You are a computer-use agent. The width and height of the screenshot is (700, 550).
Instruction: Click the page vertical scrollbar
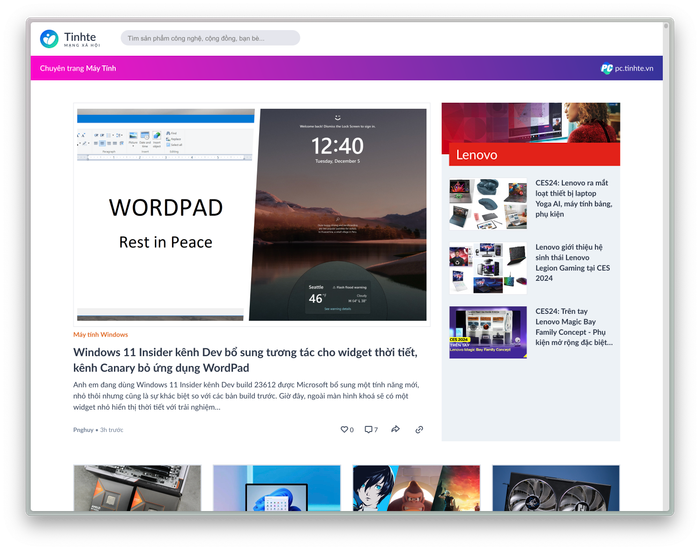point(666,266)
